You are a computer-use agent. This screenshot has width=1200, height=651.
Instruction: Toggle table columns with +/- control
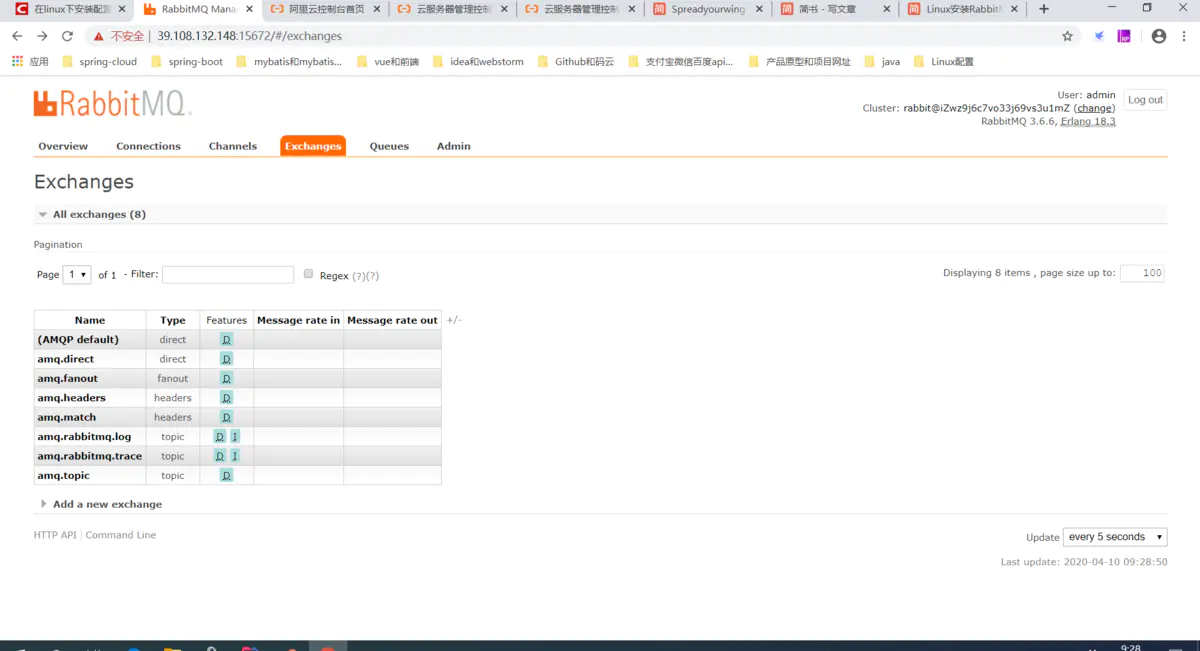tap(454, 320)
